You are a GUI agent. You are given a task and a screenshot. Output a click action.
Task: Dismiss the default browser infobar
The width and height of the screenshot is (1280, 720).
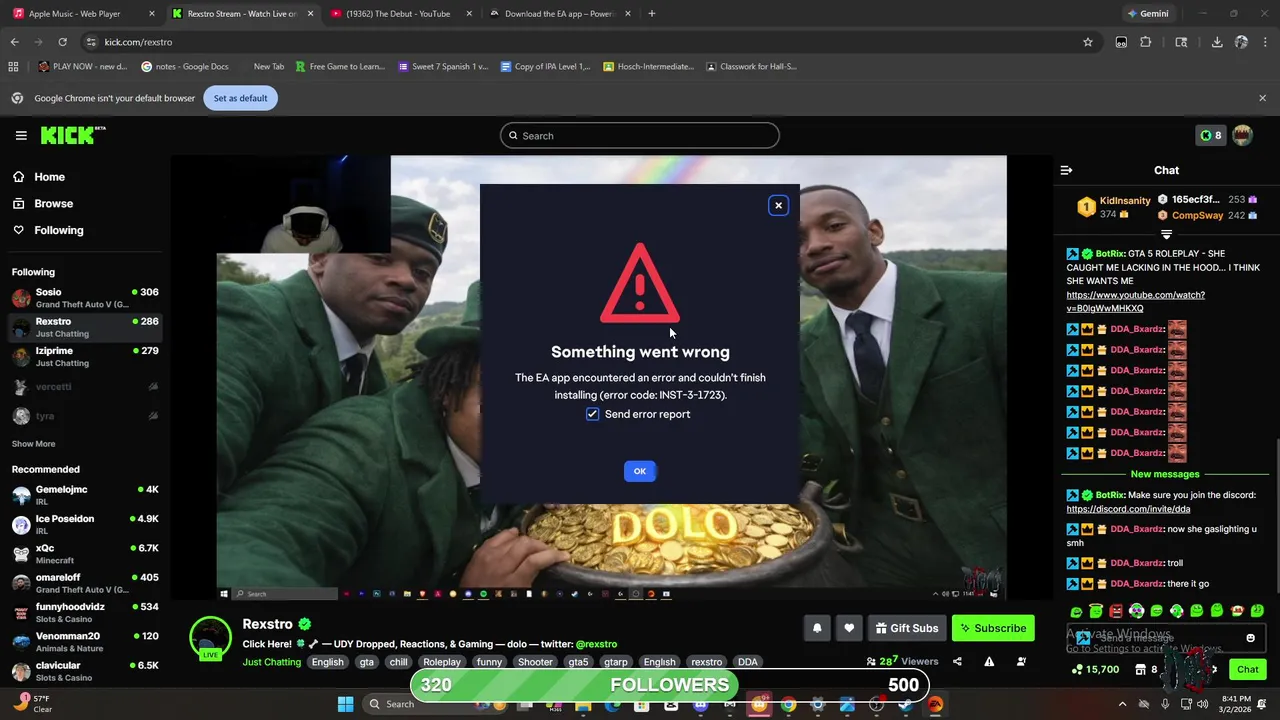click(x=1262, y=98)
